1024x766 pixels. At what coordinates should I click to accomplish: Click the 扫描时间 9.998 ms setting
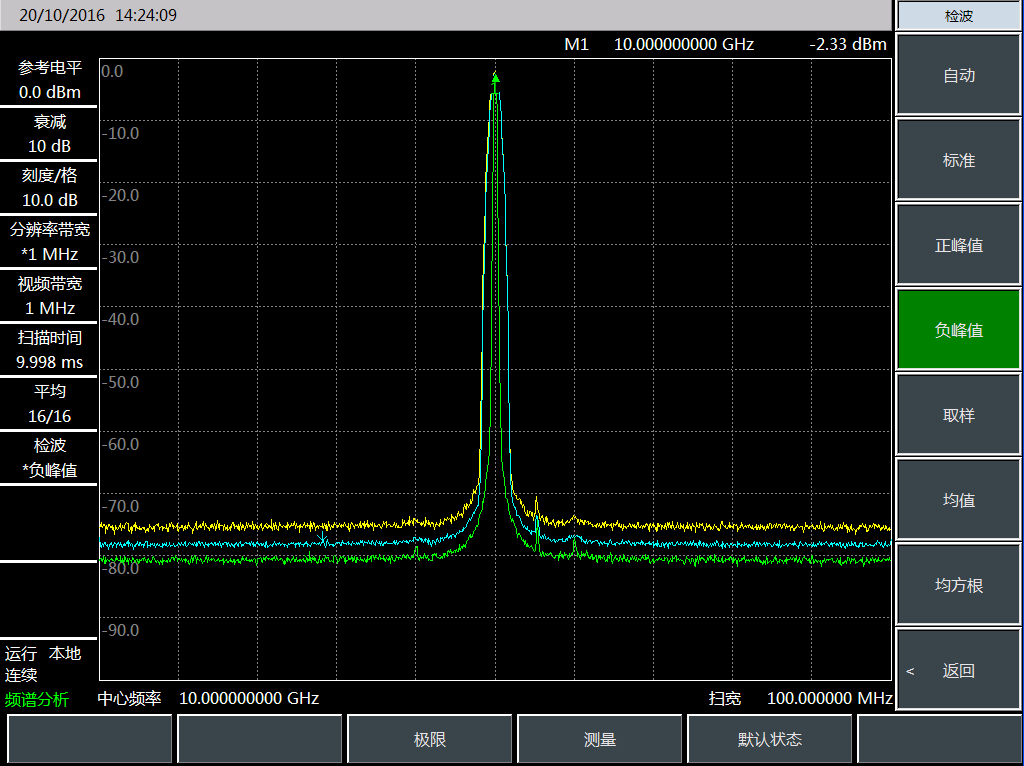(x=49, y=350)
